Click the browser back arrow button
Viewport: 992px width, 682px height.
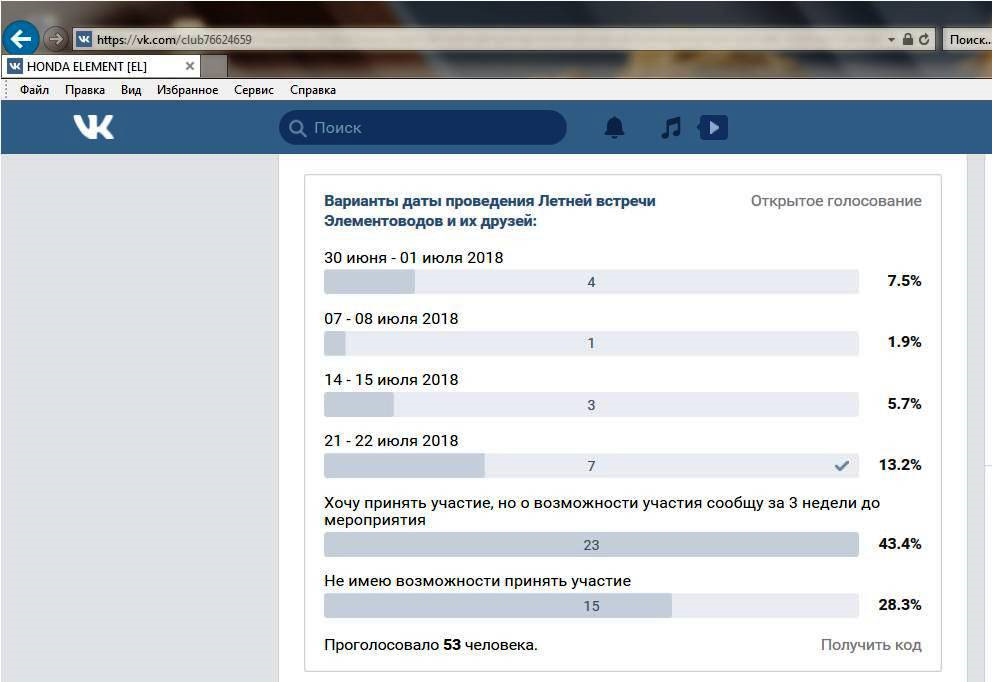[21, 39]
